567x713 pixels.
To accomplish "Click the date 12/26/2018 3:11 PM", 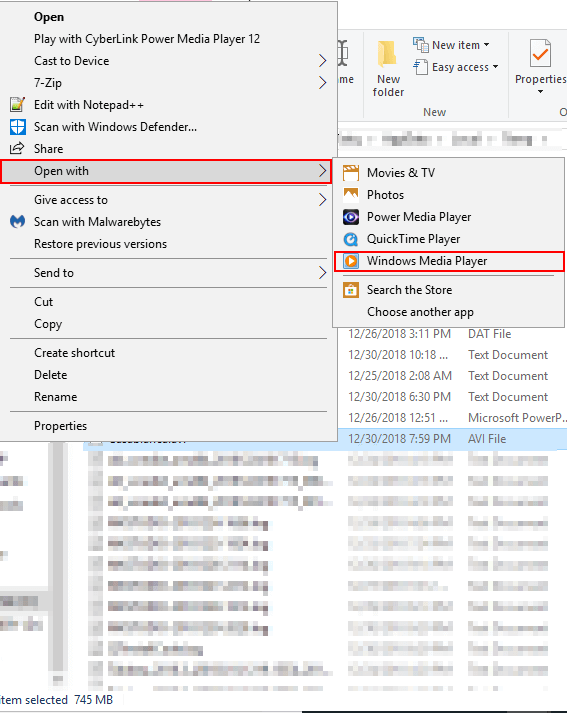I will tap(399, 334).
